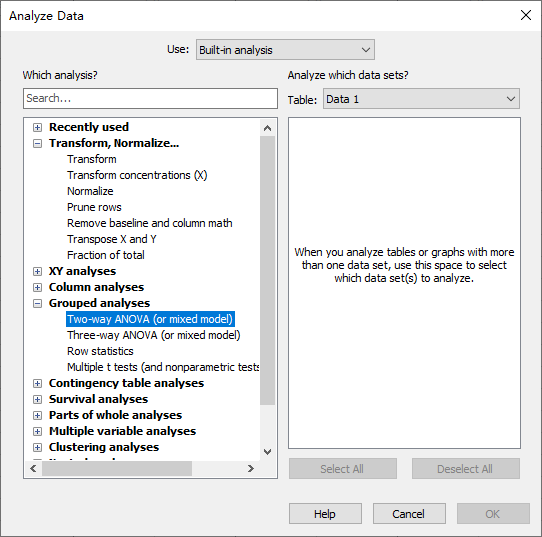Expand the Recently used group
Image resolution: width=542 pixels, height=537 pixels.
(37, 128)
